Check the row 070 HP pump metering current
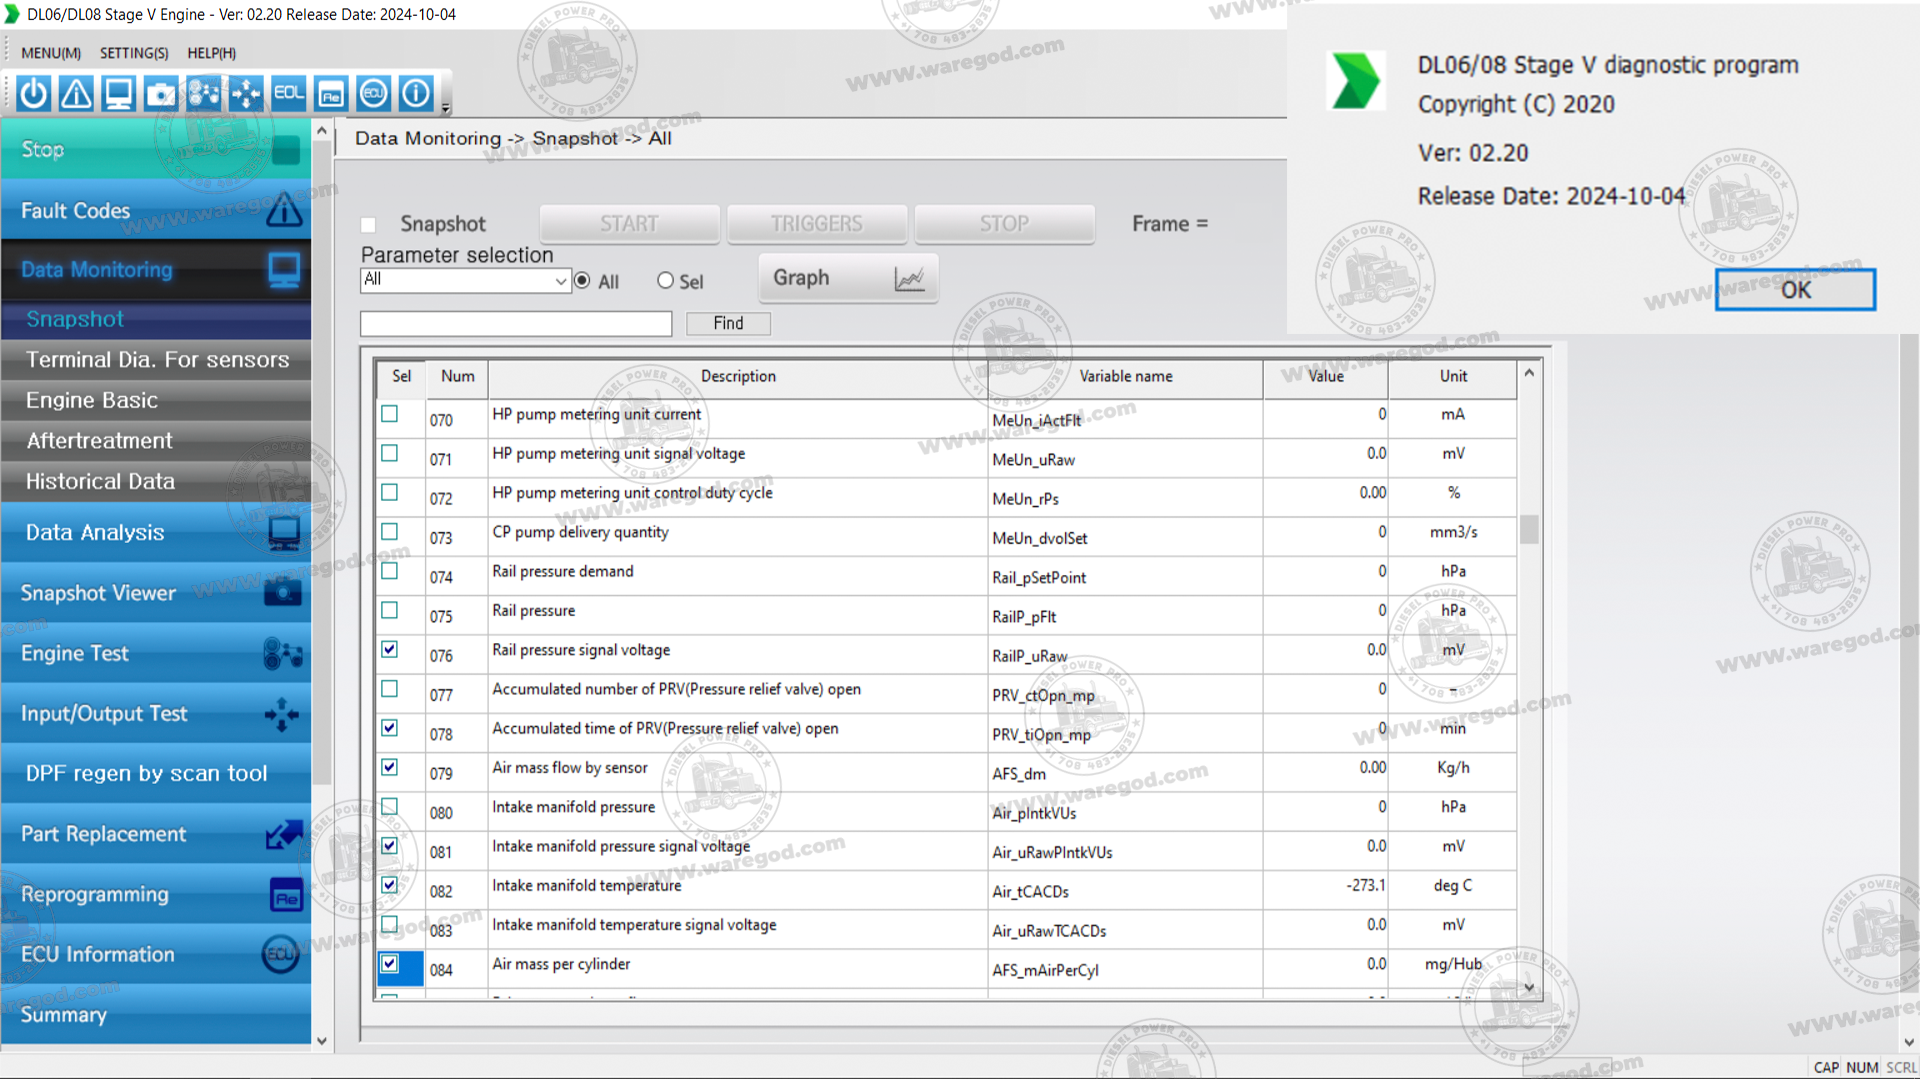This screenshot has height=1080, width=1920. [x=390, y=414]
